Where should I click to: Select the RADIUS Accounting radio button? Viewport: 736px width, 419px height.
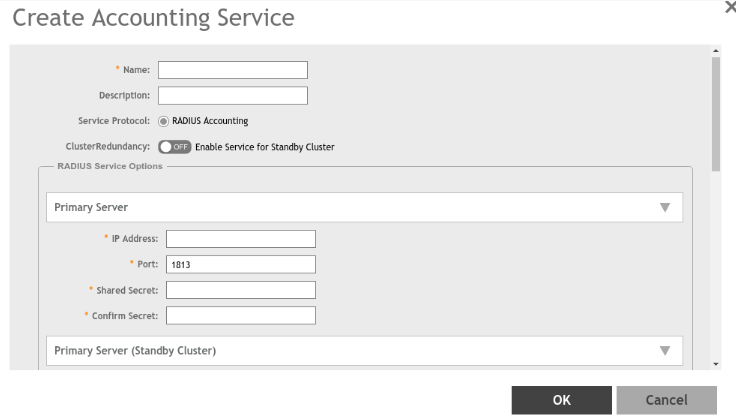[x=164, y=121]
